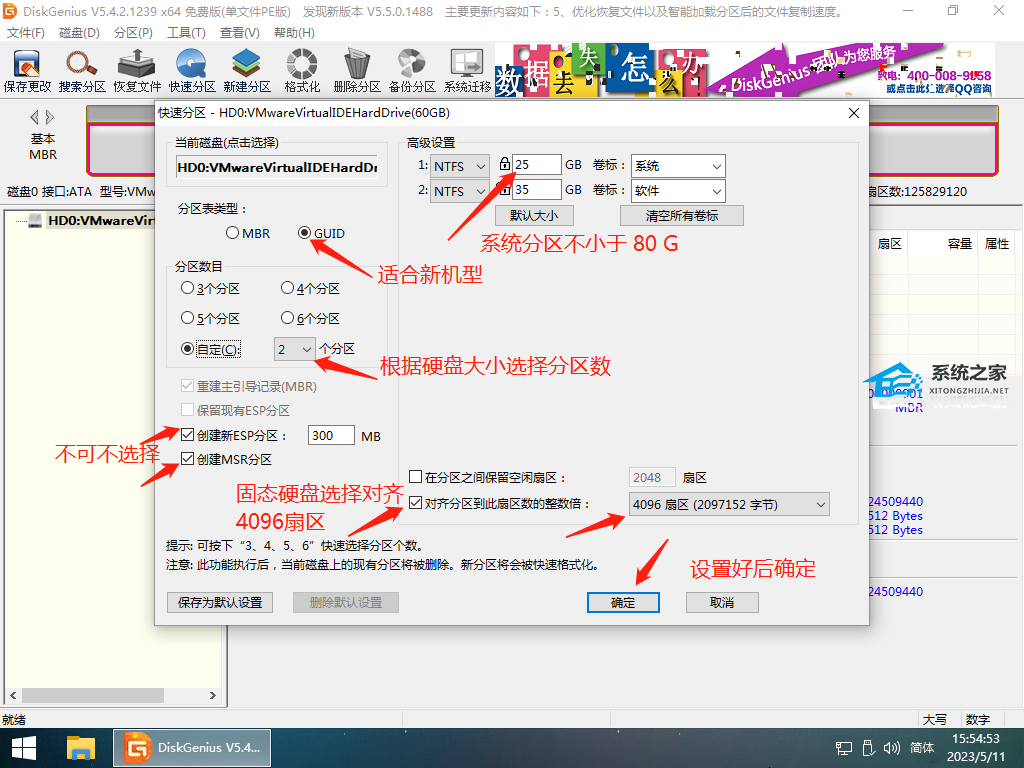Toggle 创建MSR分区 checkbox

click(x=187, y=459)
